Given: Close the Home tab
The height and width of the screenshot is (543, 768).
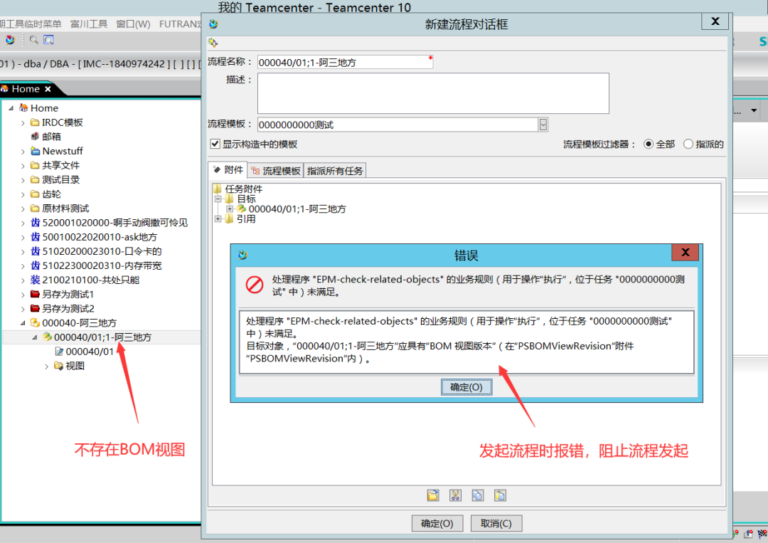Looking at the screenshot, I should 48,89.
